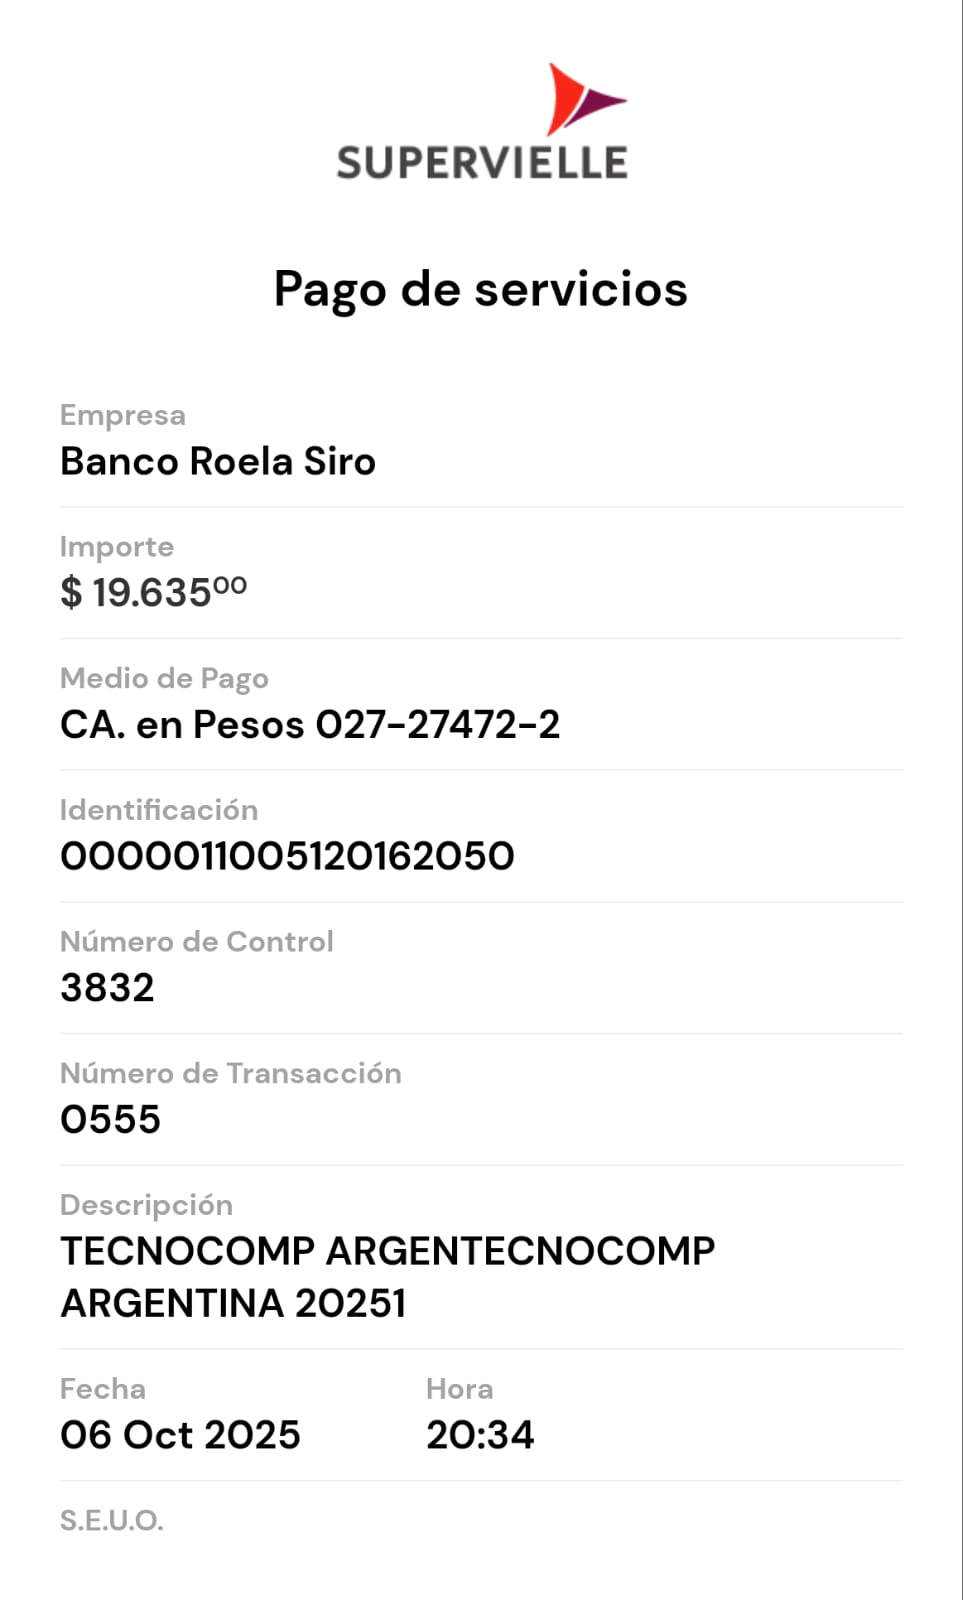
Task: Click the Empresa field label
Action: [x=123, y=415]
